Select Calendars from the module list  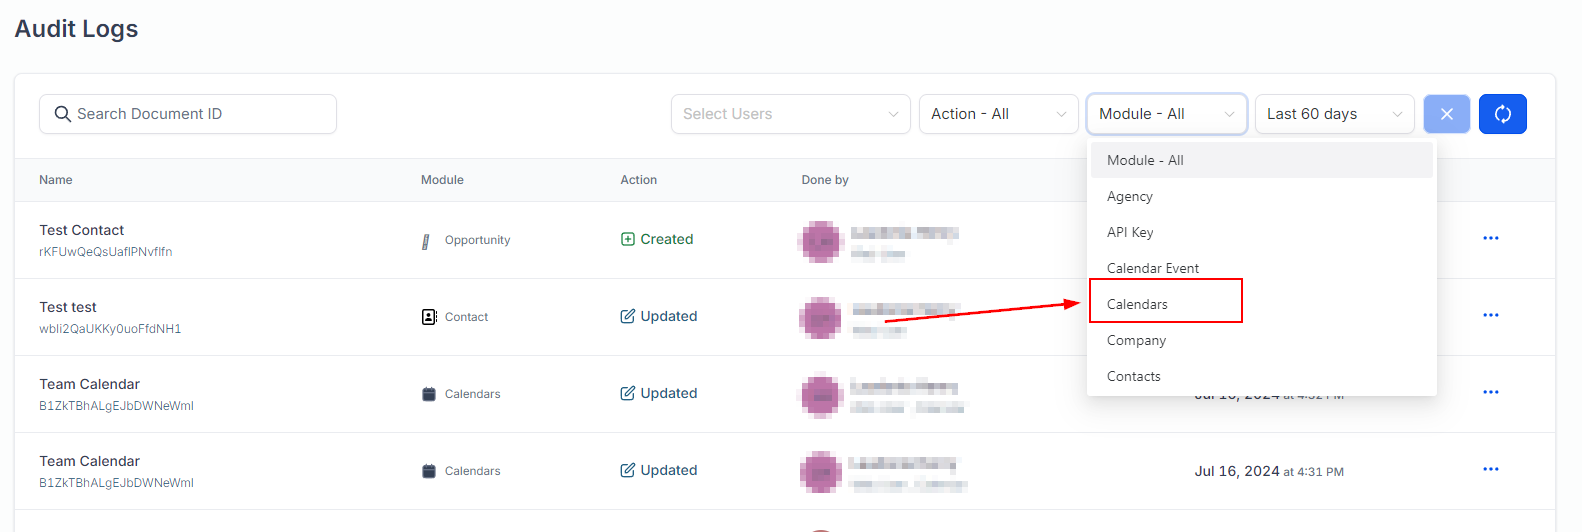(1137, 304)
